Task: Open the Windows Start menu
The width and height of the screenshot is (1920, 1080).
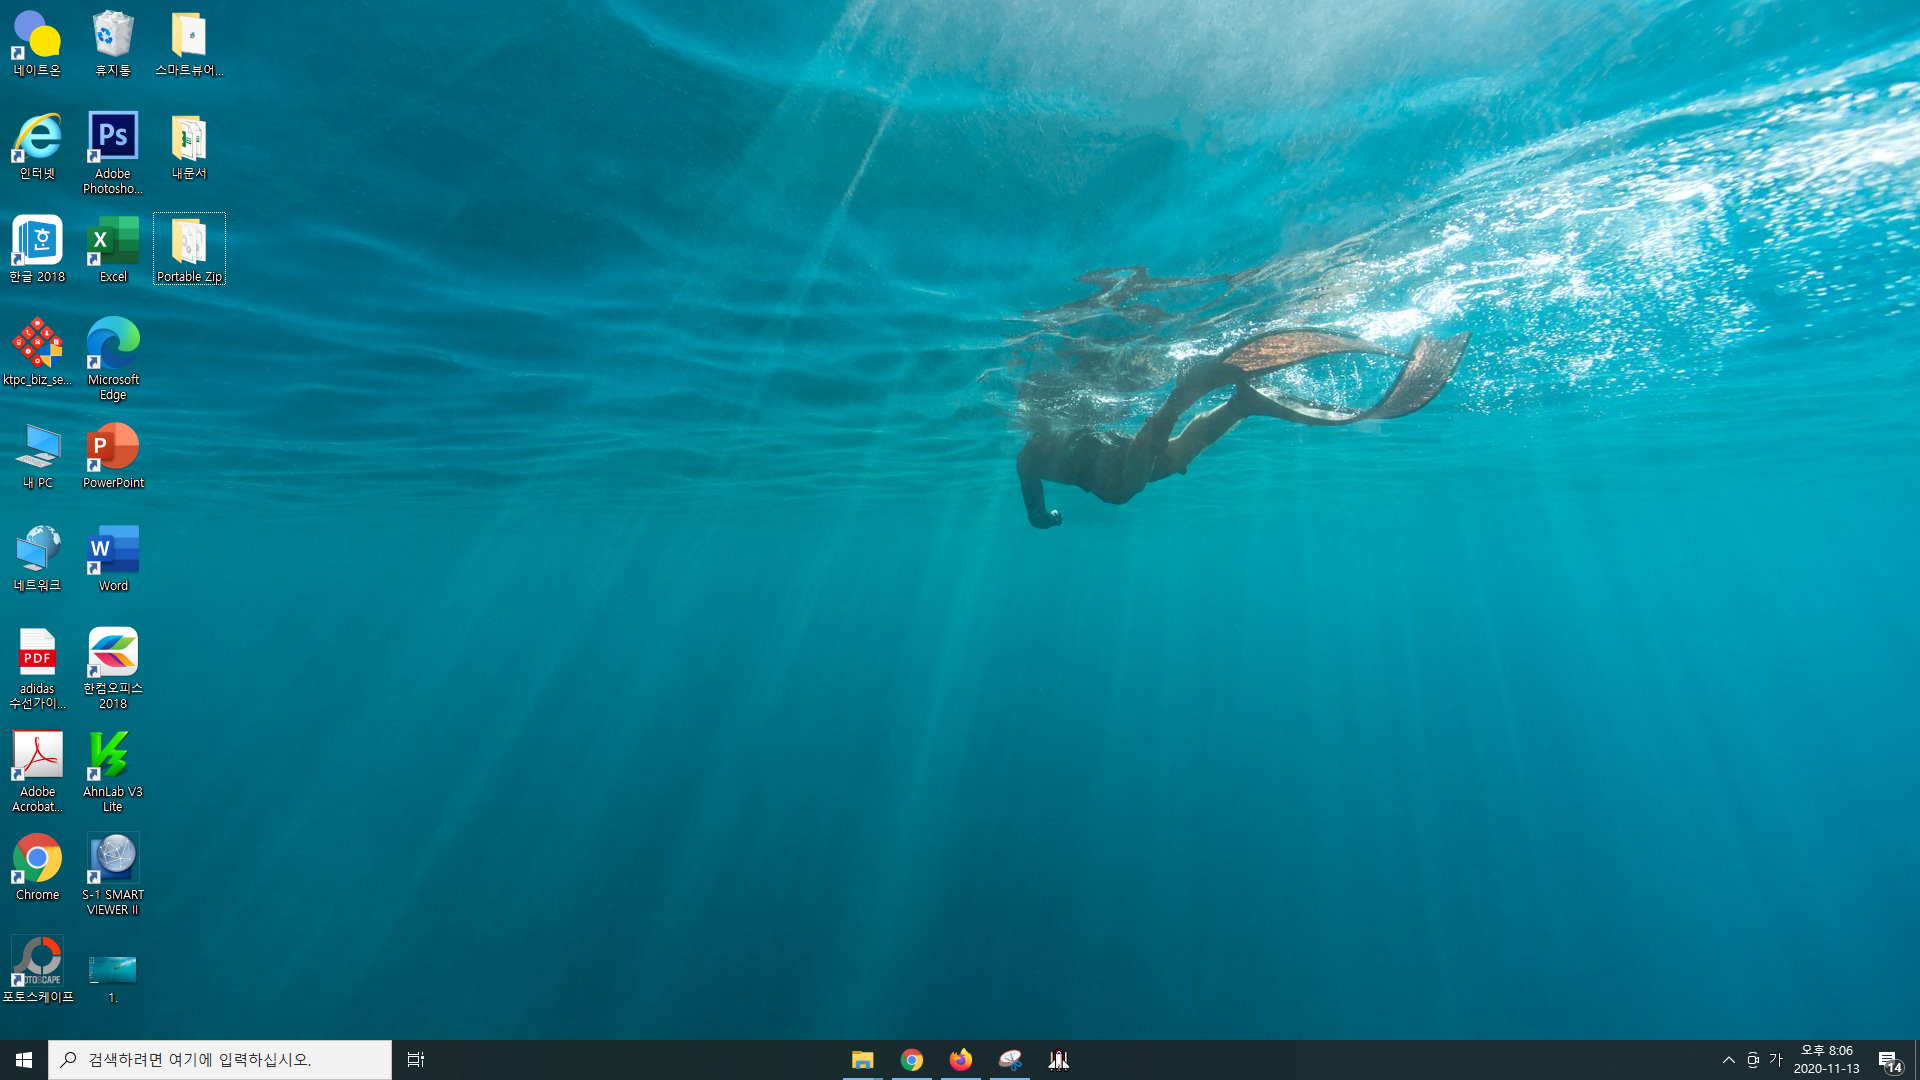Action: [x=24, y=1060]
